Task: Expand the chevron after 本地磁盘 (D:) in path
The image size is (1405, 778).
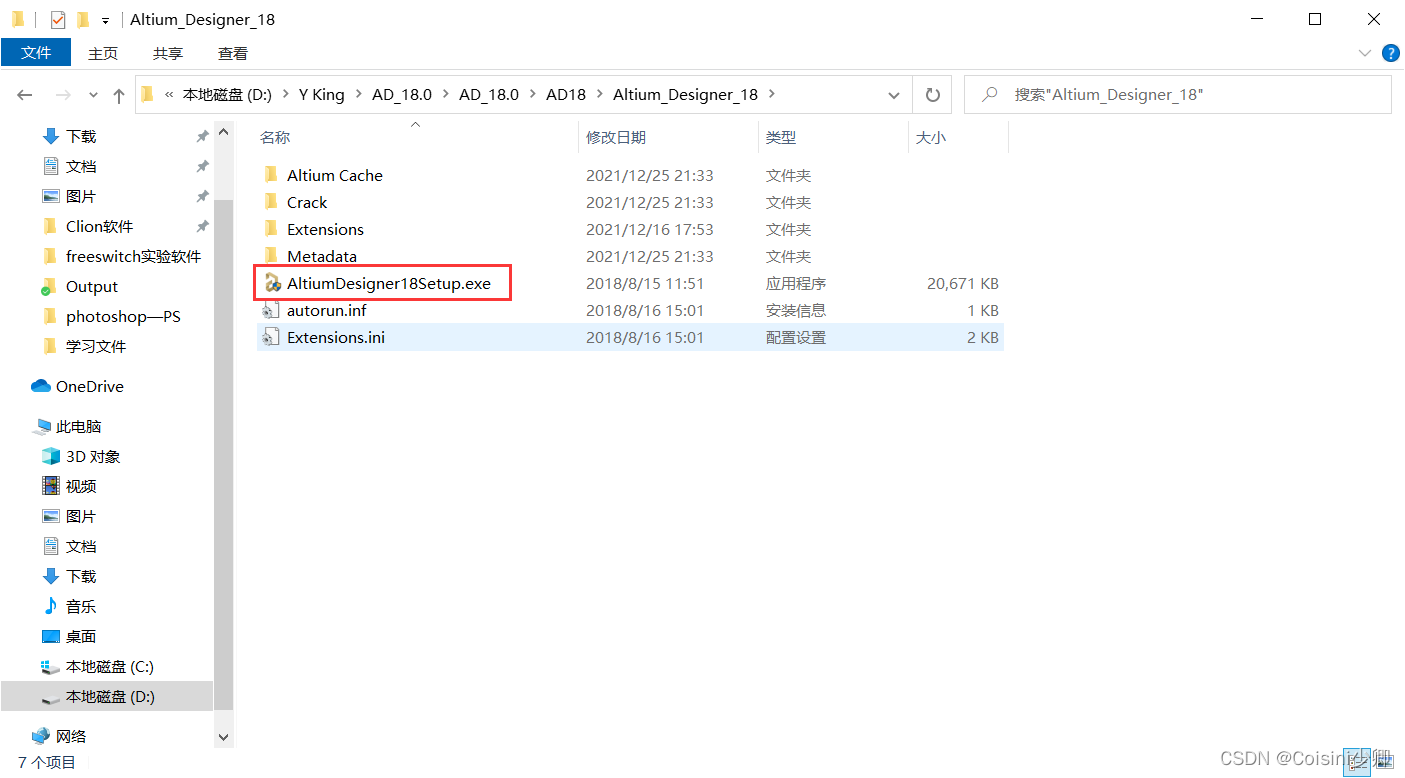Action: [x=285, y=95]
